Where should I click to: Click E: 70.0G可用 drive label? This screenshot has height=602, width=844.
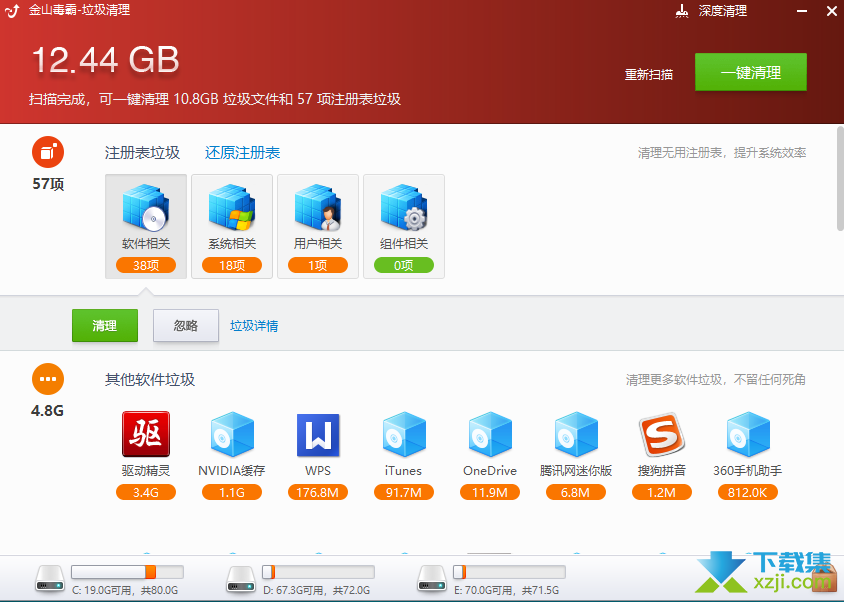[507, 590]
